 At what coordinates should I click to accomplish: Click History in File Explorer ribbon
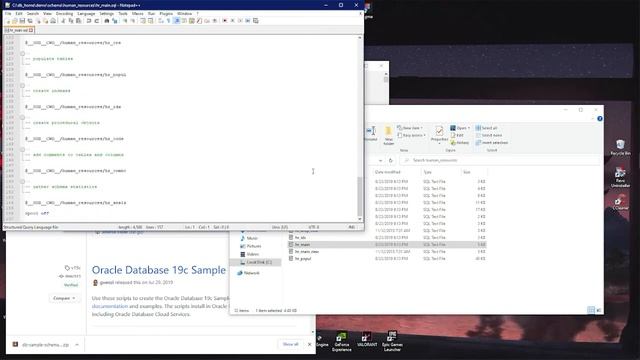click(x=460, y=143)
